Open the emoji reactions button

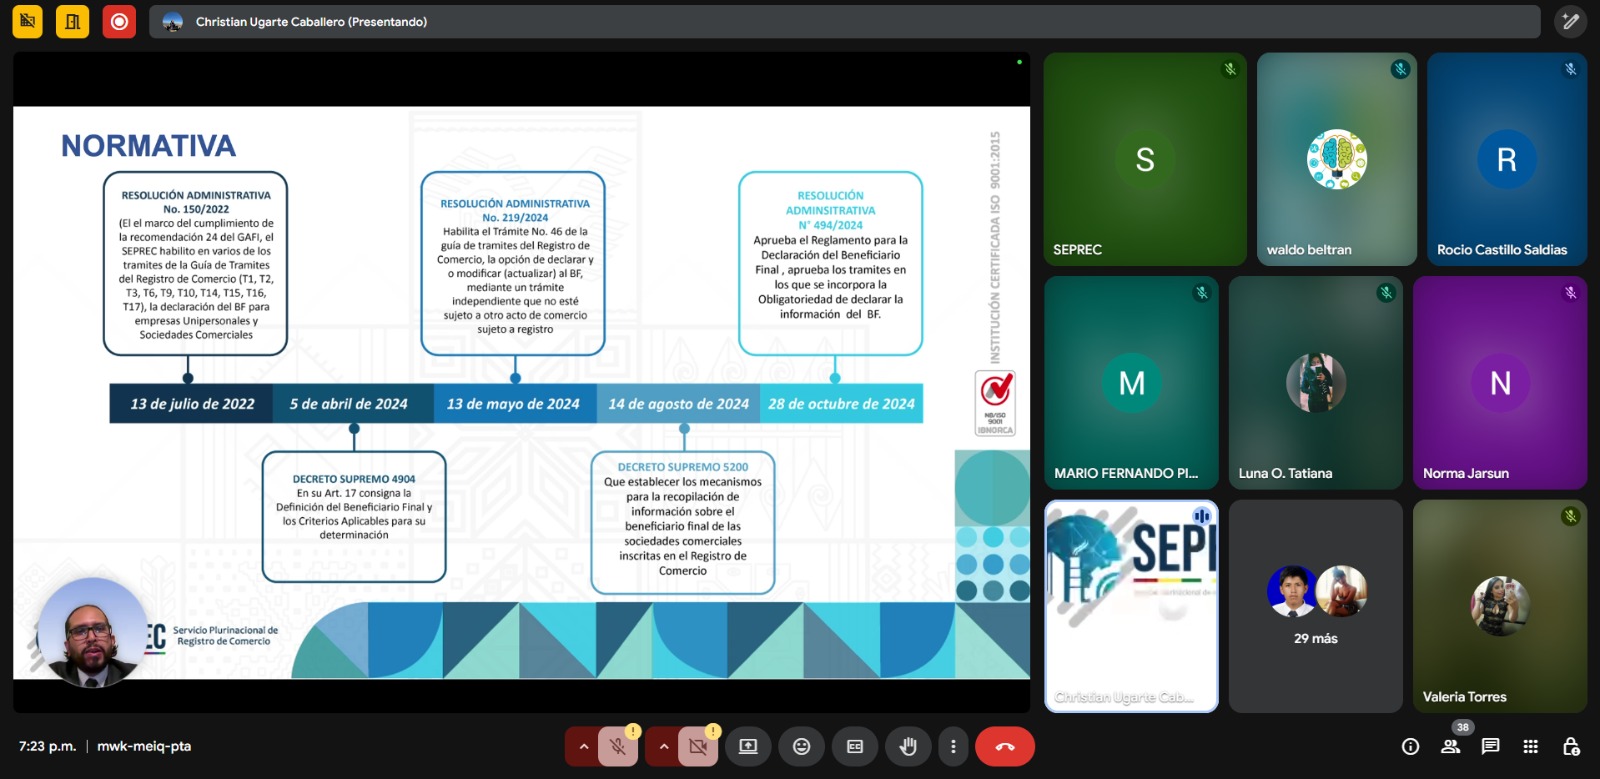[801, 747]
